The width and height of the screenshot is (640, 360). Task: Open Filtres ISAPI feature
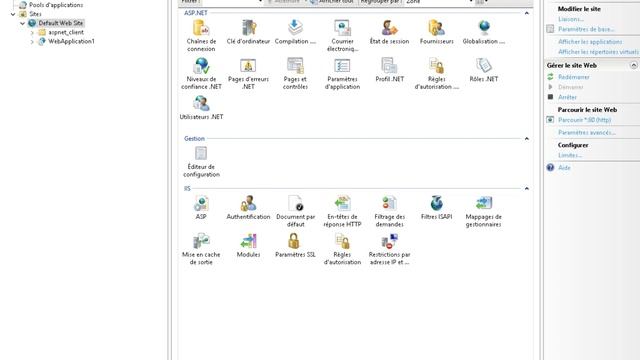point(436,207)
